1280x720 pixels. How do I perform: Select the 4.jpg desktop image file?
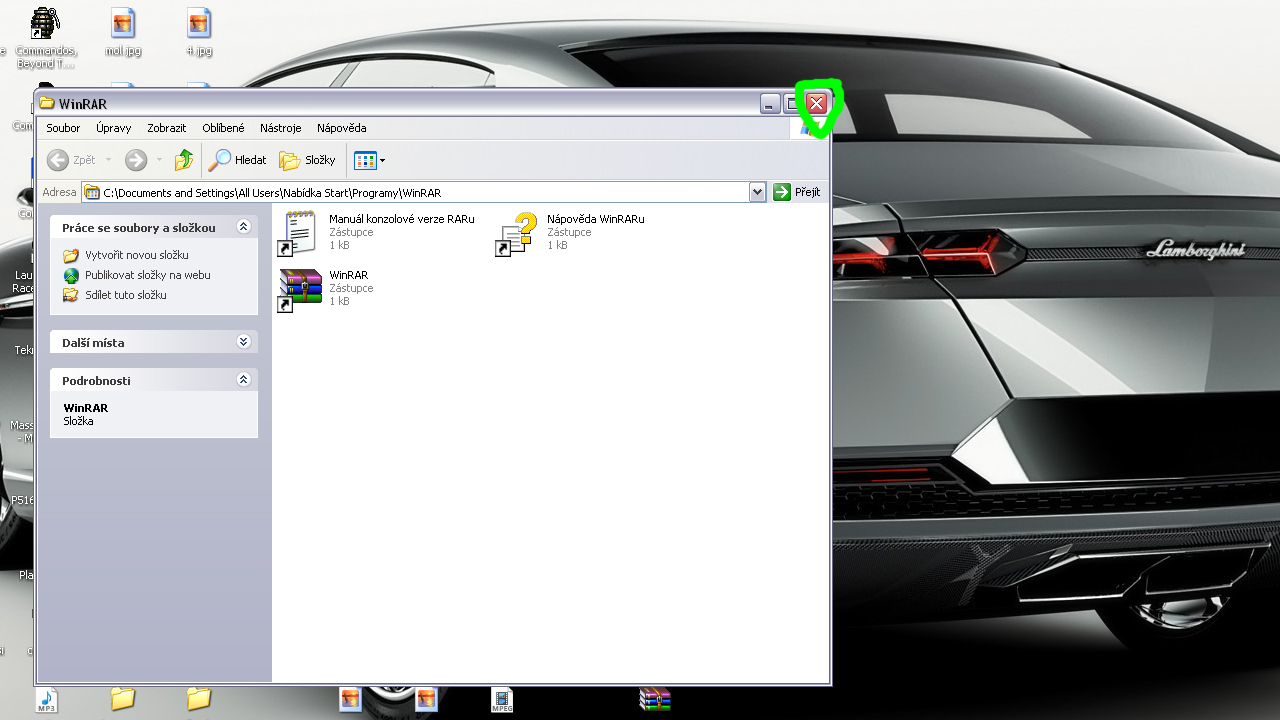[199, 24]
